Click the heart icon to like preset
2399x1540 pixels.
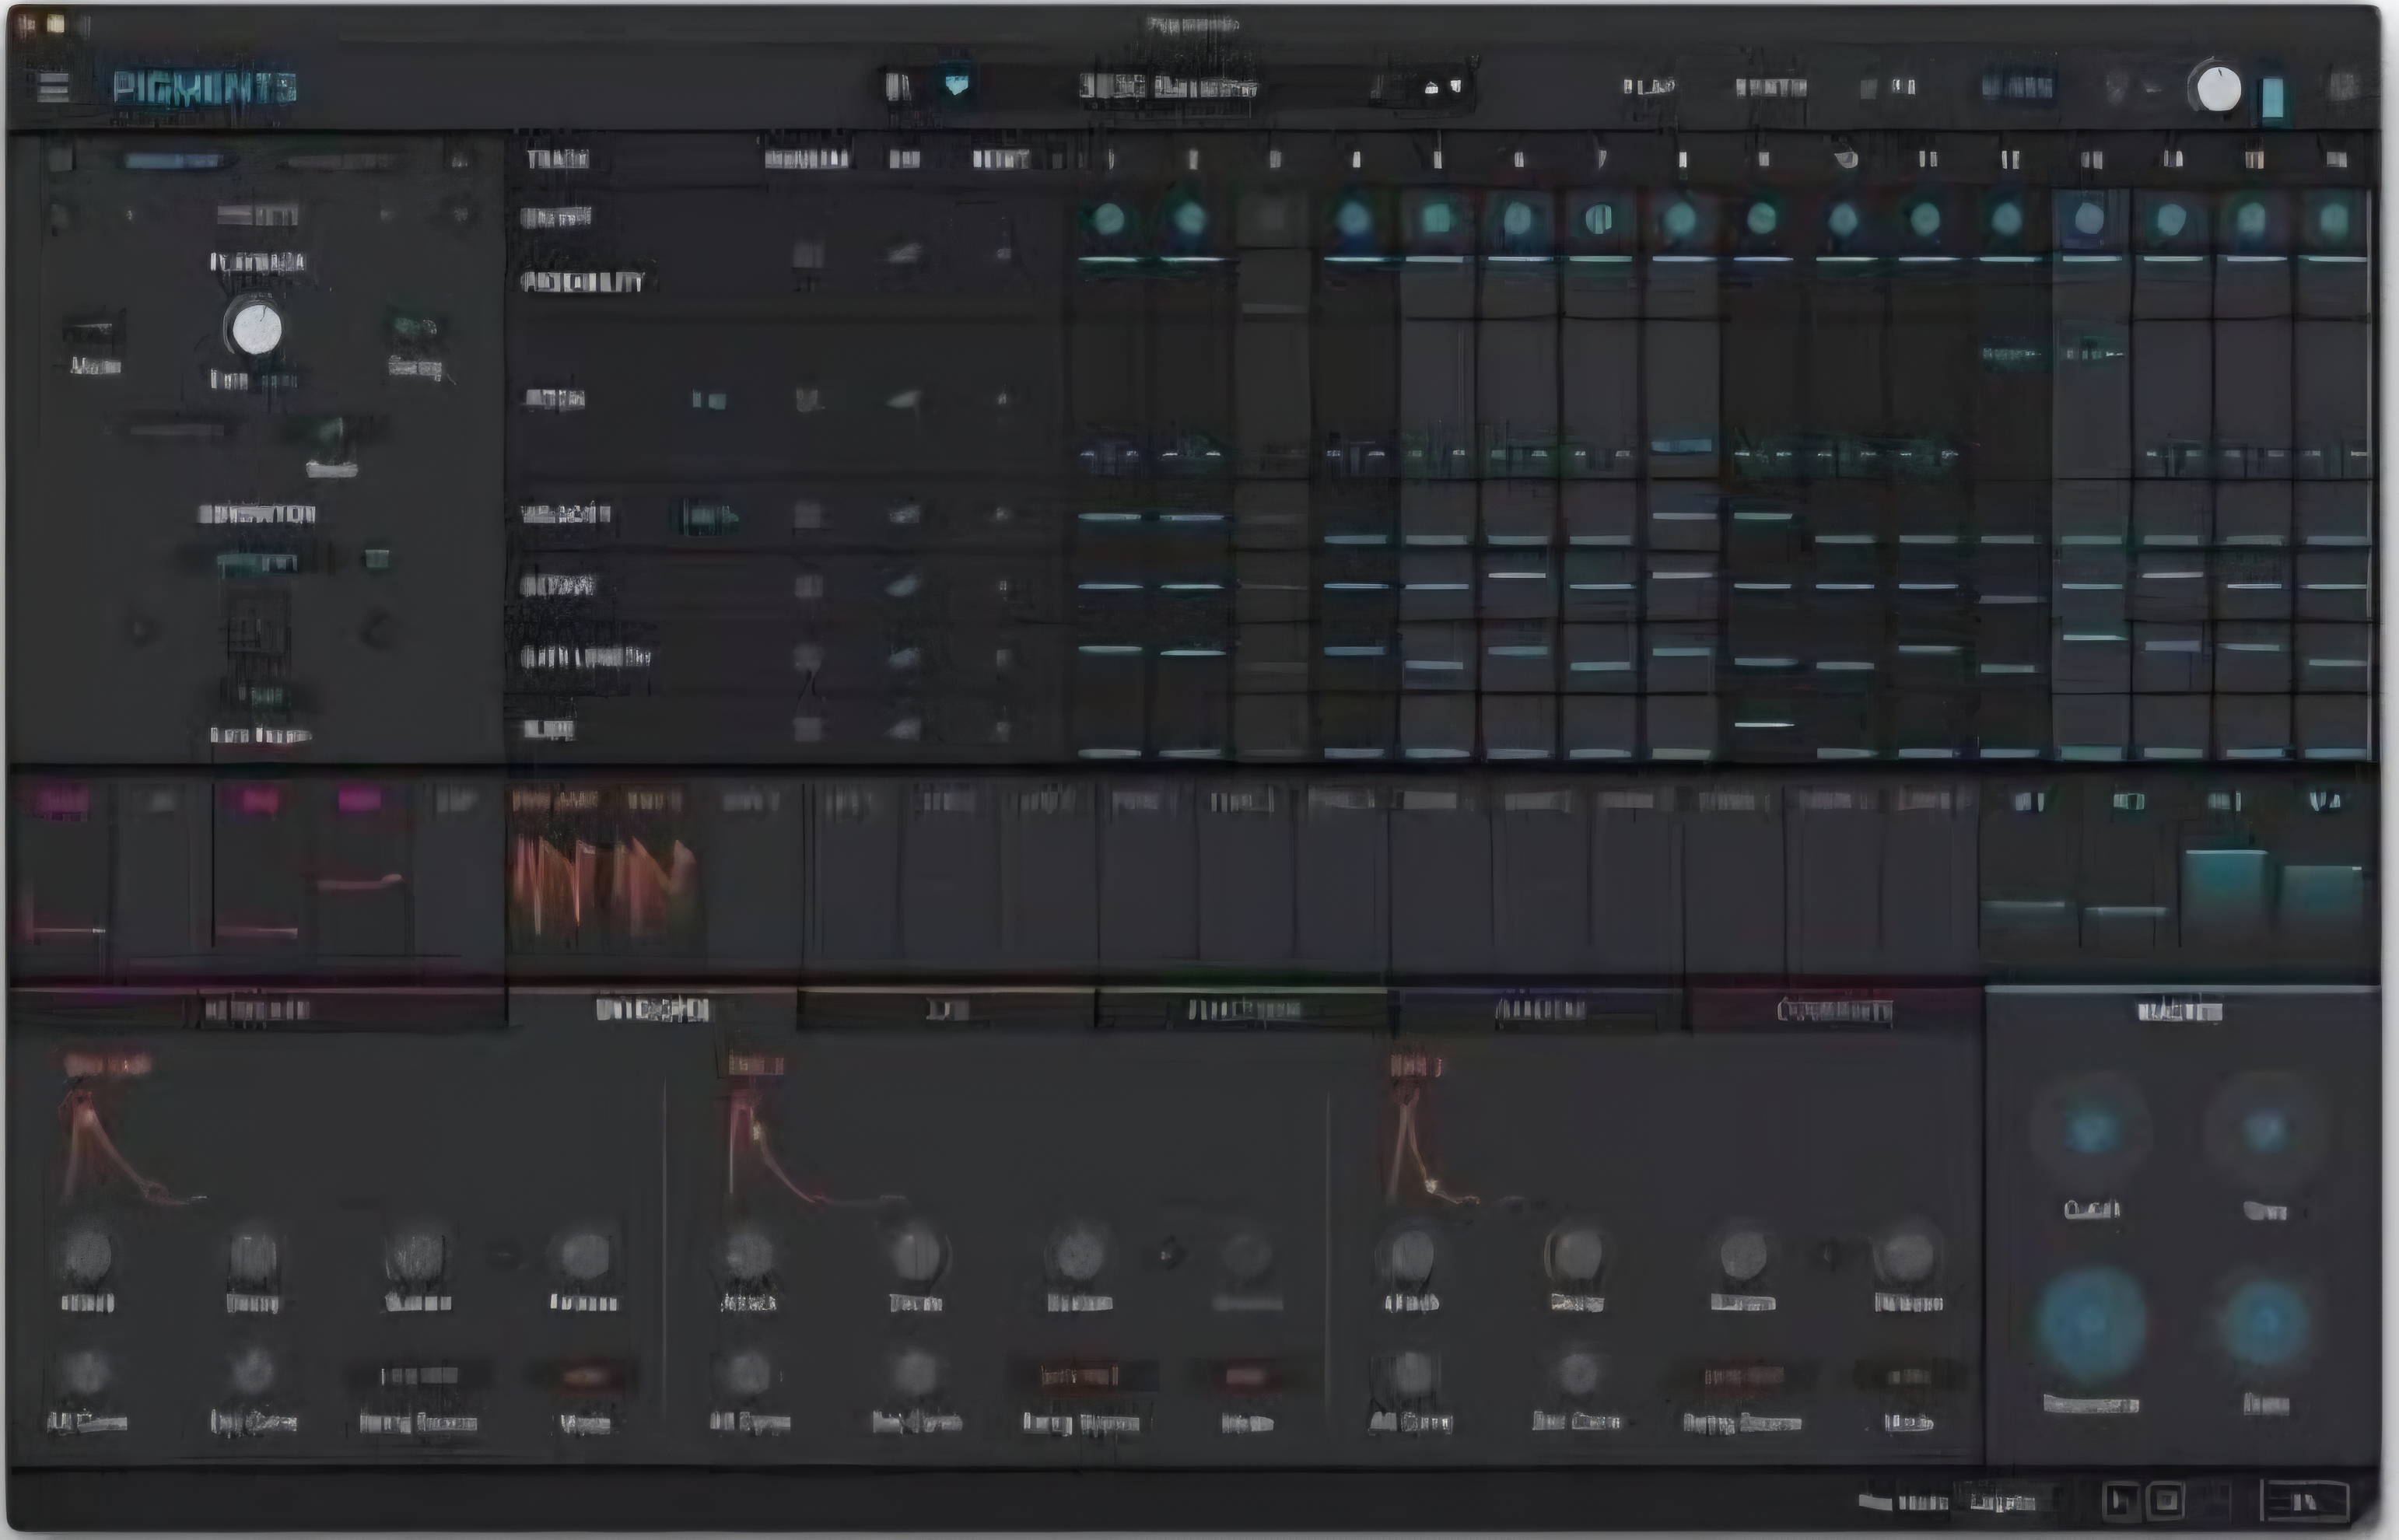coord(957,85)
